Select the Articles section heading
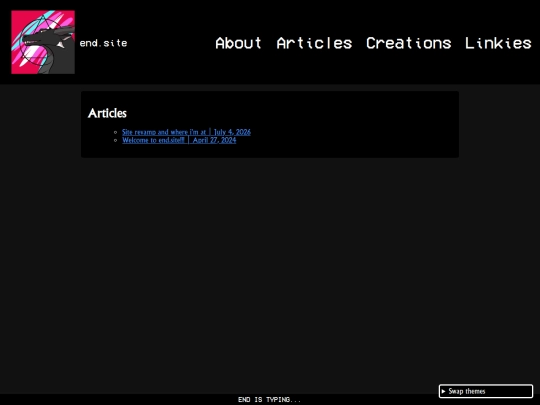Screen dimensions: 540x405 coord(107,113)
